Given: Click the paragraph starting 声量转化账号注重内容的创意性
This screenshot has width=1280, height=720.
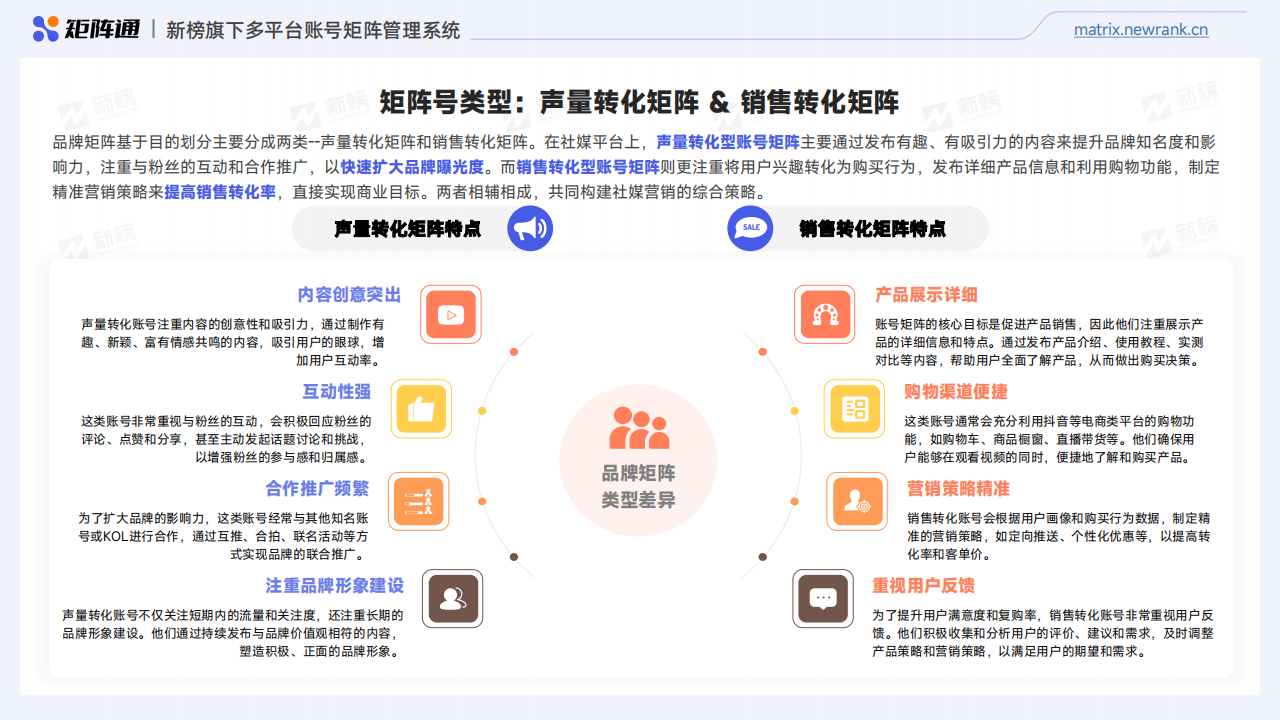Looking at the screenshot, I should 233,342.
